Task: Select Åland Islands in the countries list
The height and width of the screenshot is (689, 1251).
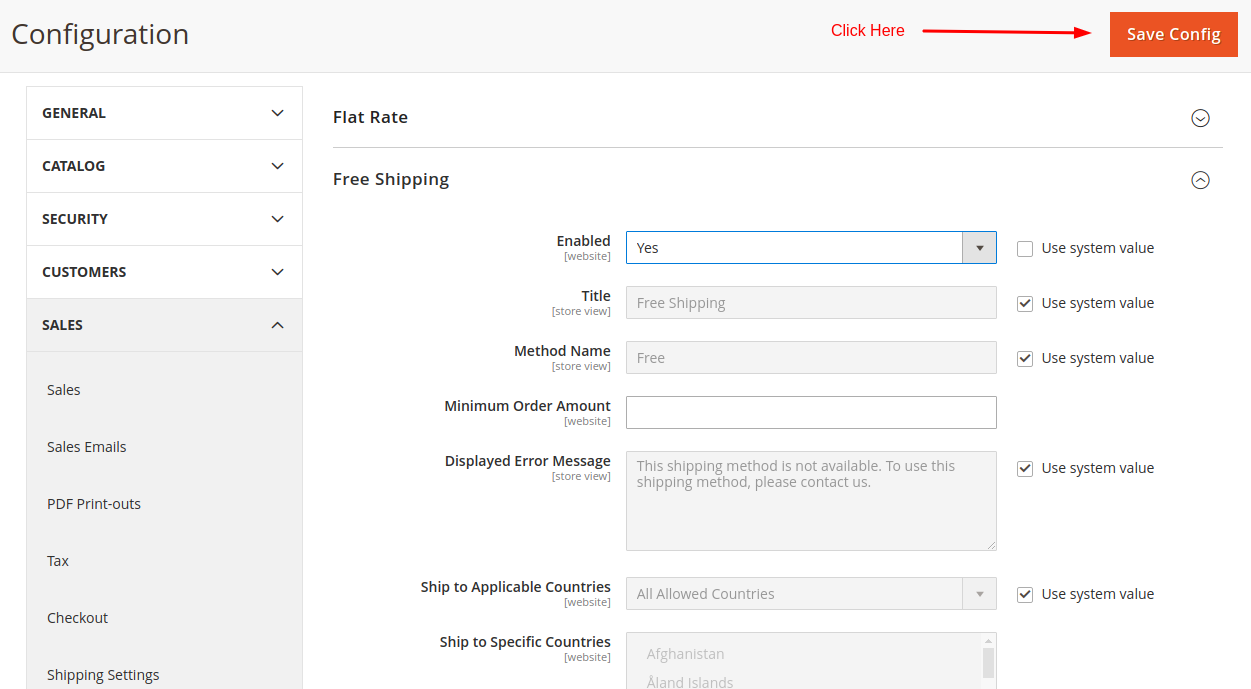Action: click(x=690, y=682)
